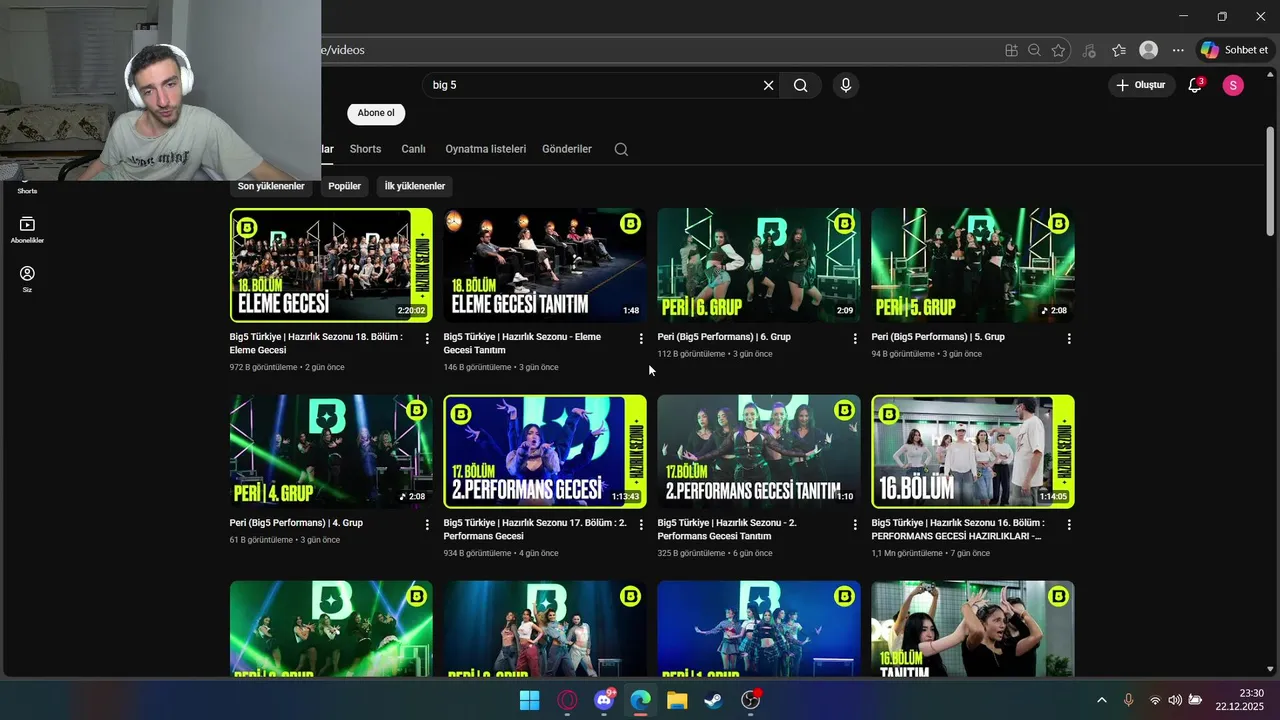The width and height of the screenshot is (1280, 720).
Task: Open the 18. Bölüm Eleme Gecesi thumbnail
Action: pyautogui.click(x=331, y=265)
